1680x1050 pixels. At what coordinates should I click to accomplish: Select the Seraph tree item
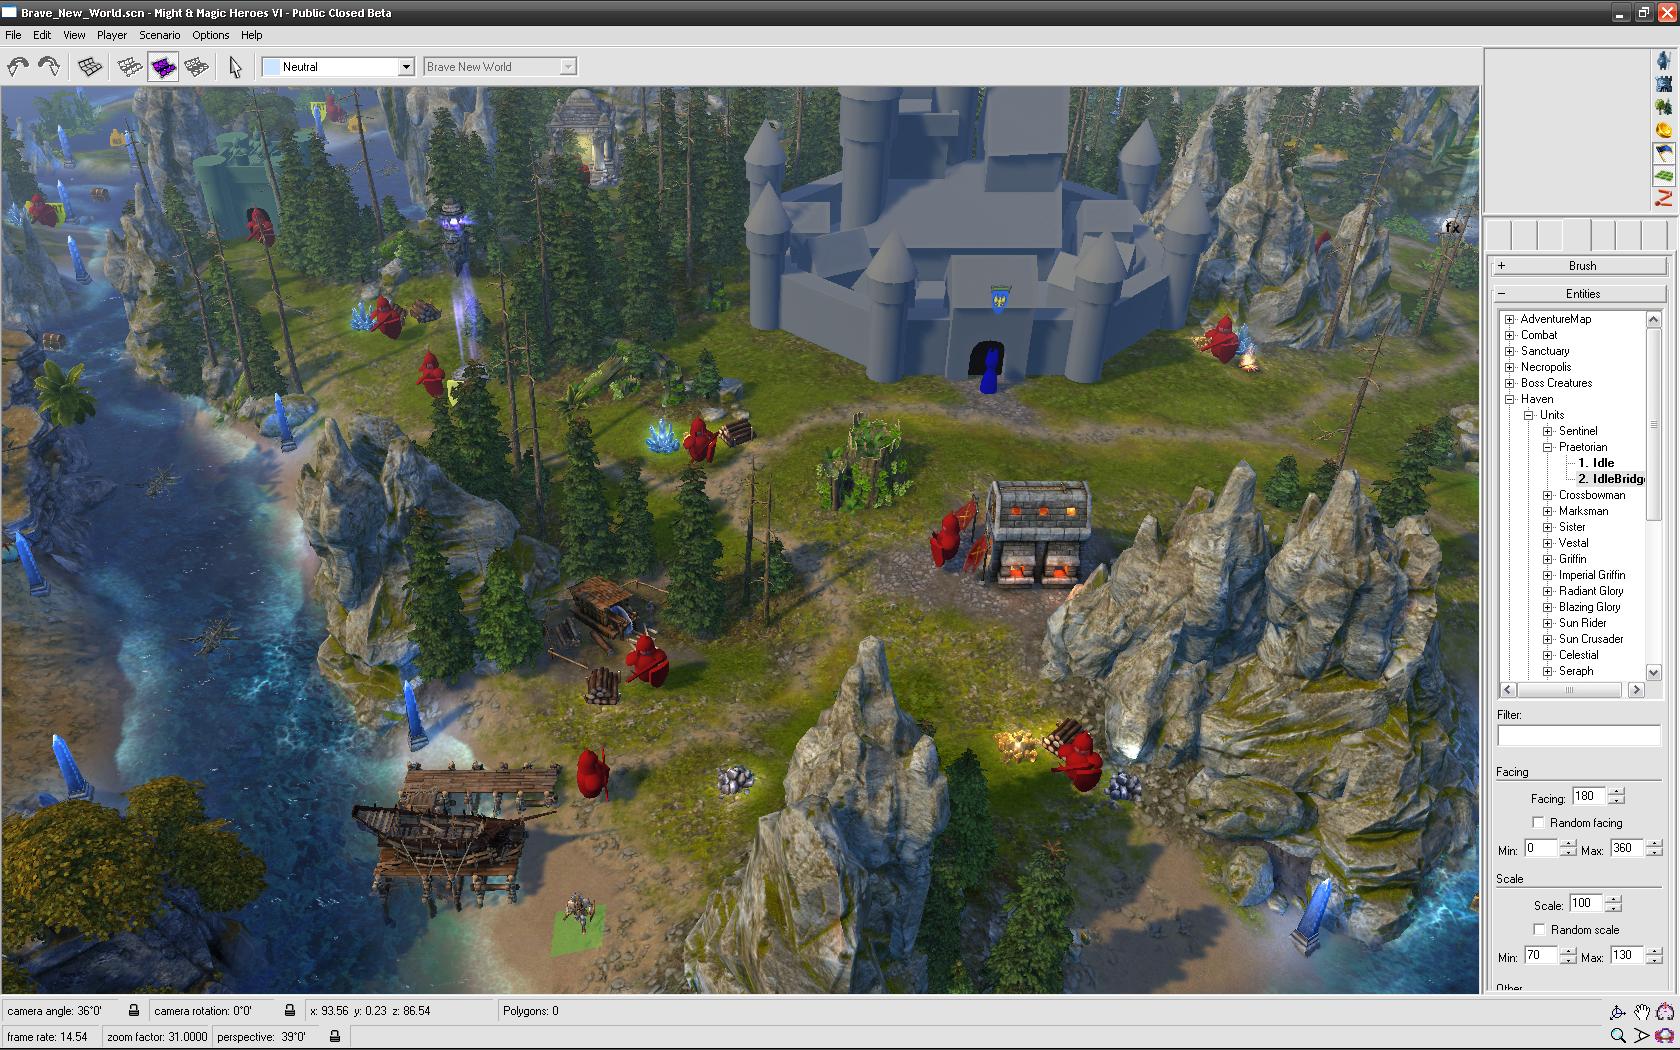click(x=1576, y=671)
